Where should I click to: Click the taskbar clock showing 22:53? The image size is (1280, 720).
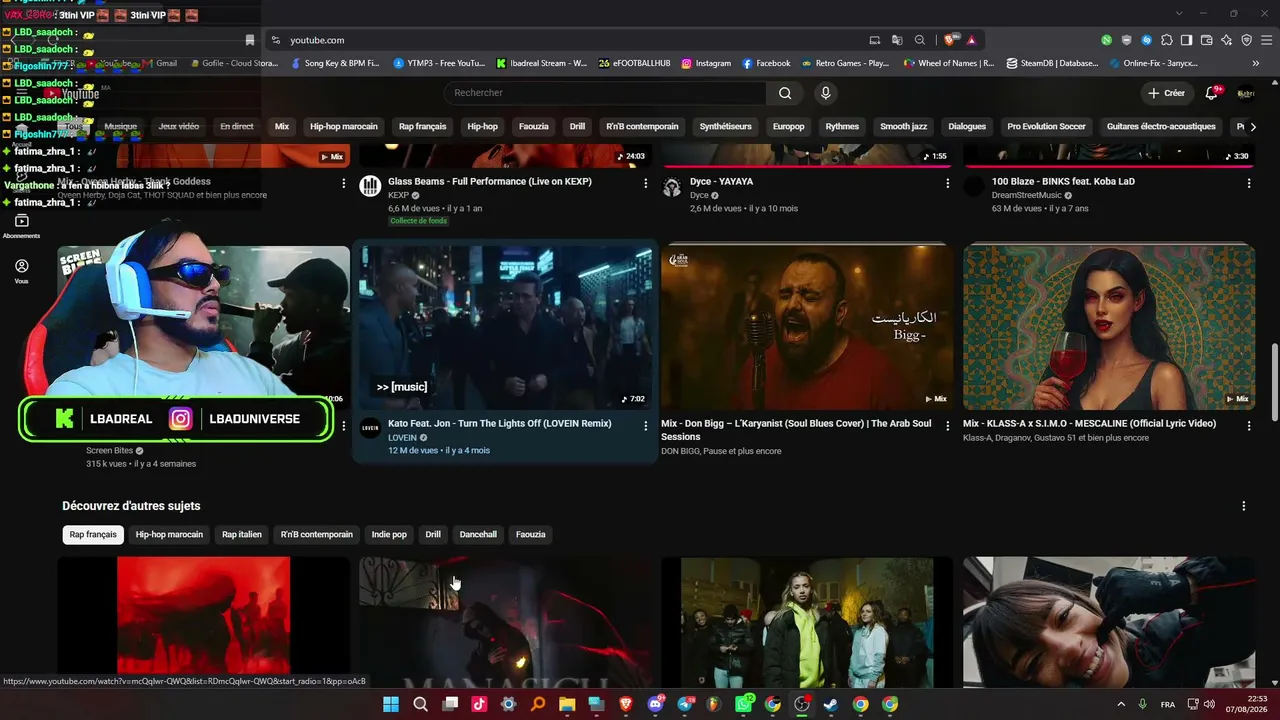[x=1249, y=704]
